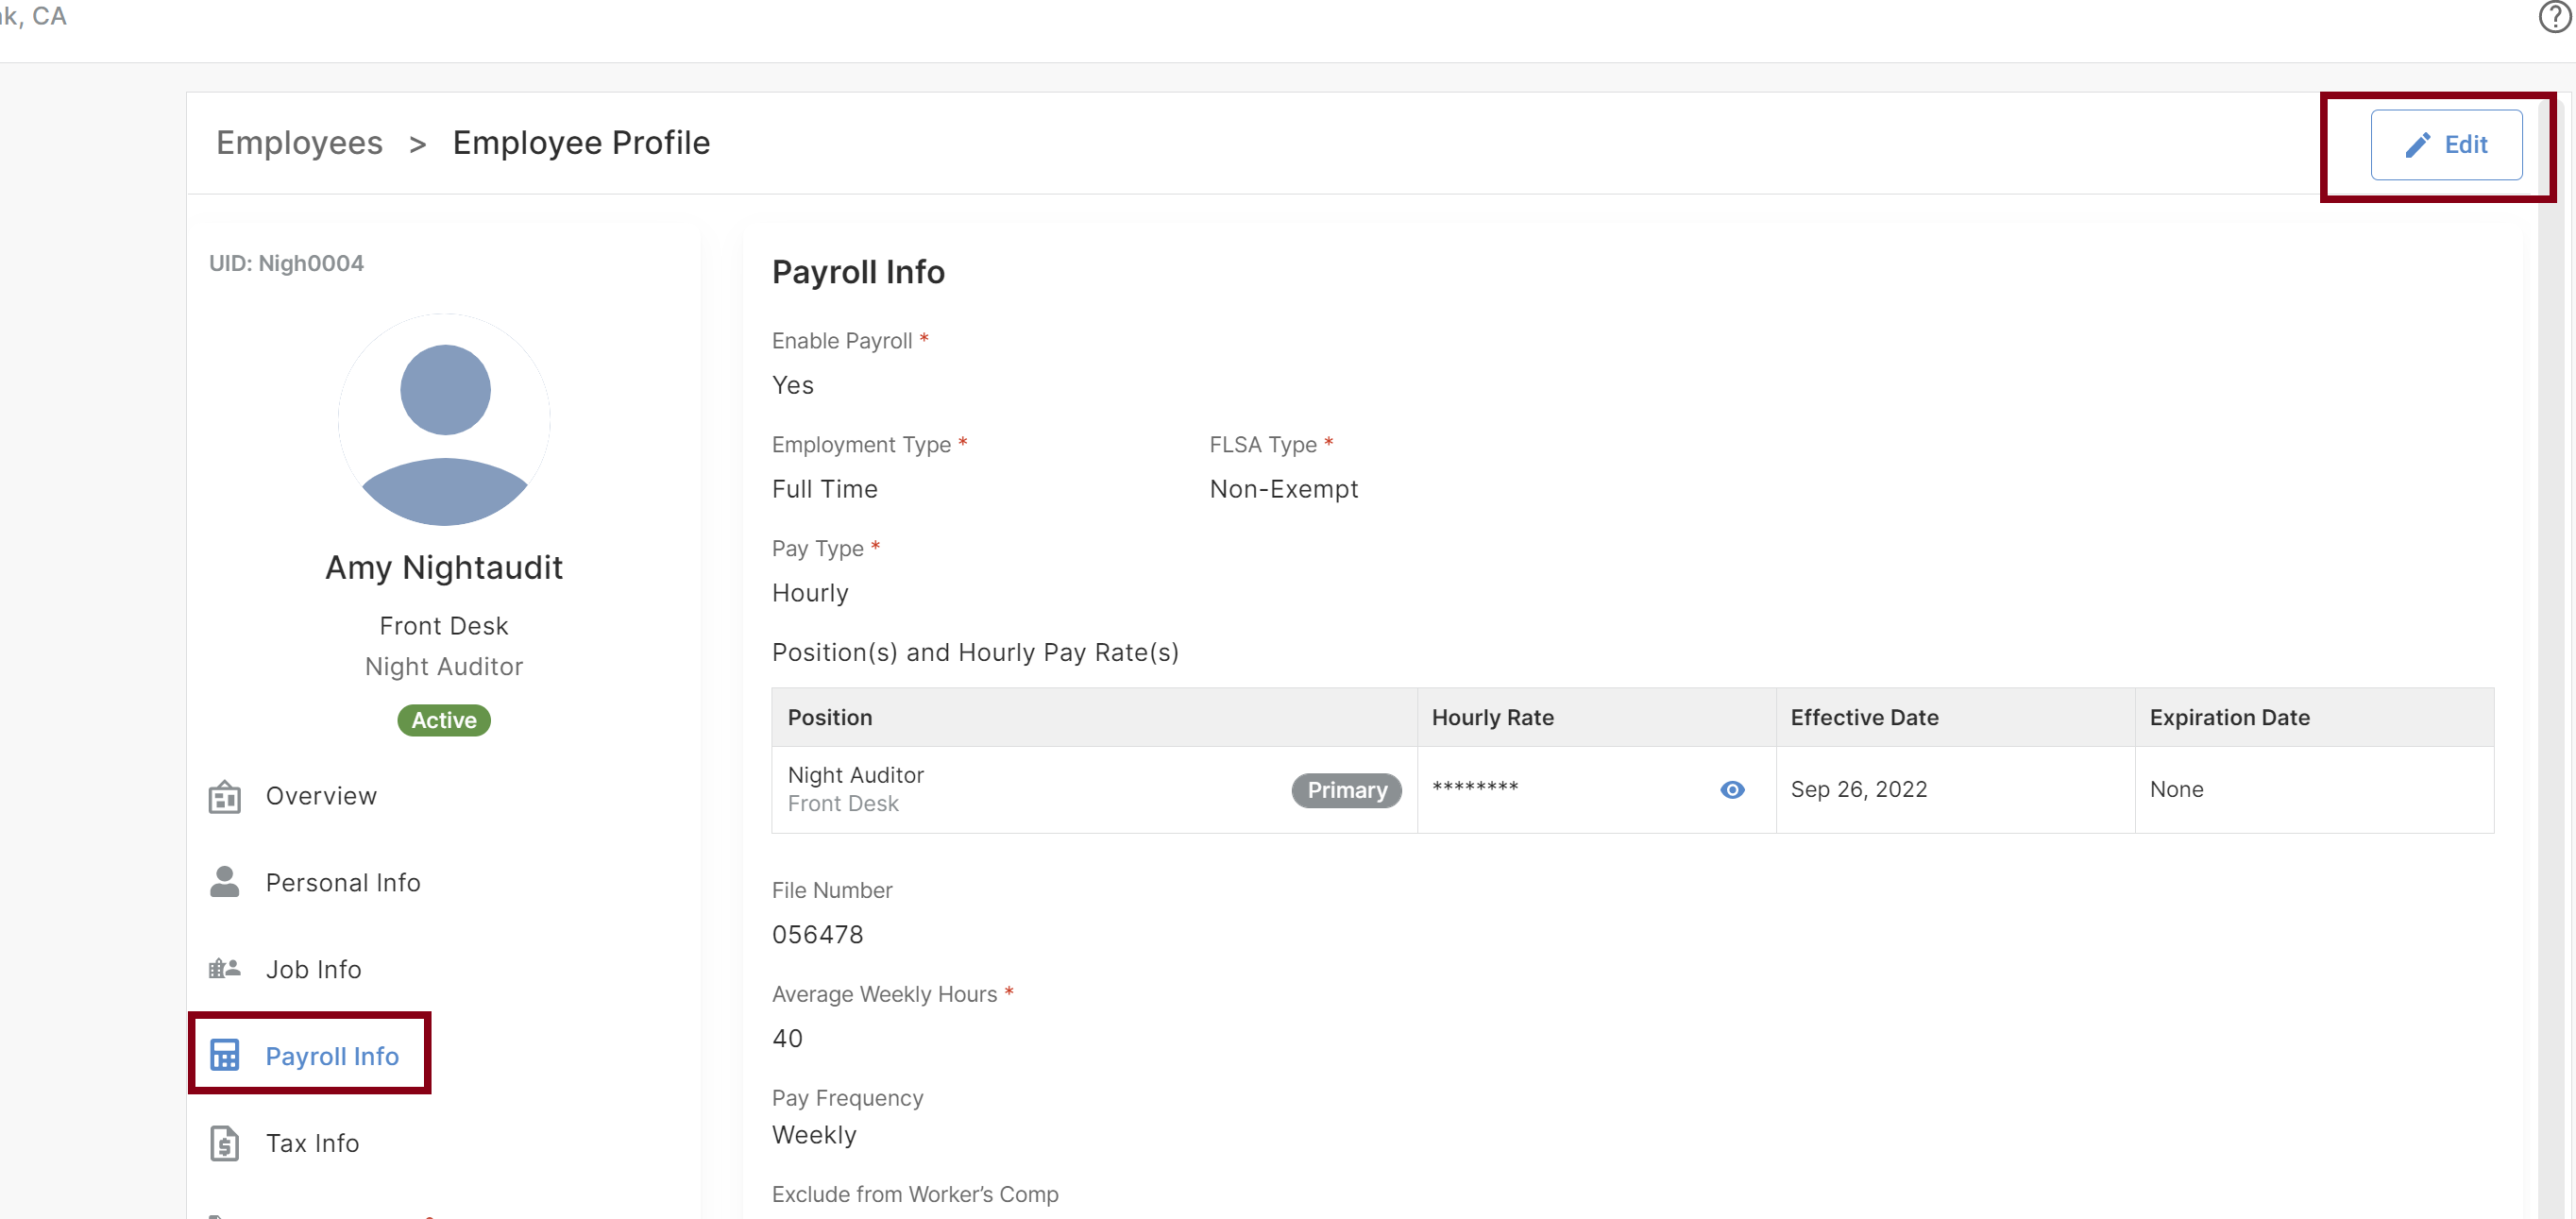Click the Payroll Info calculator icon
The height and width of the screenshot is (1219, 2576).
(224, 1055)
